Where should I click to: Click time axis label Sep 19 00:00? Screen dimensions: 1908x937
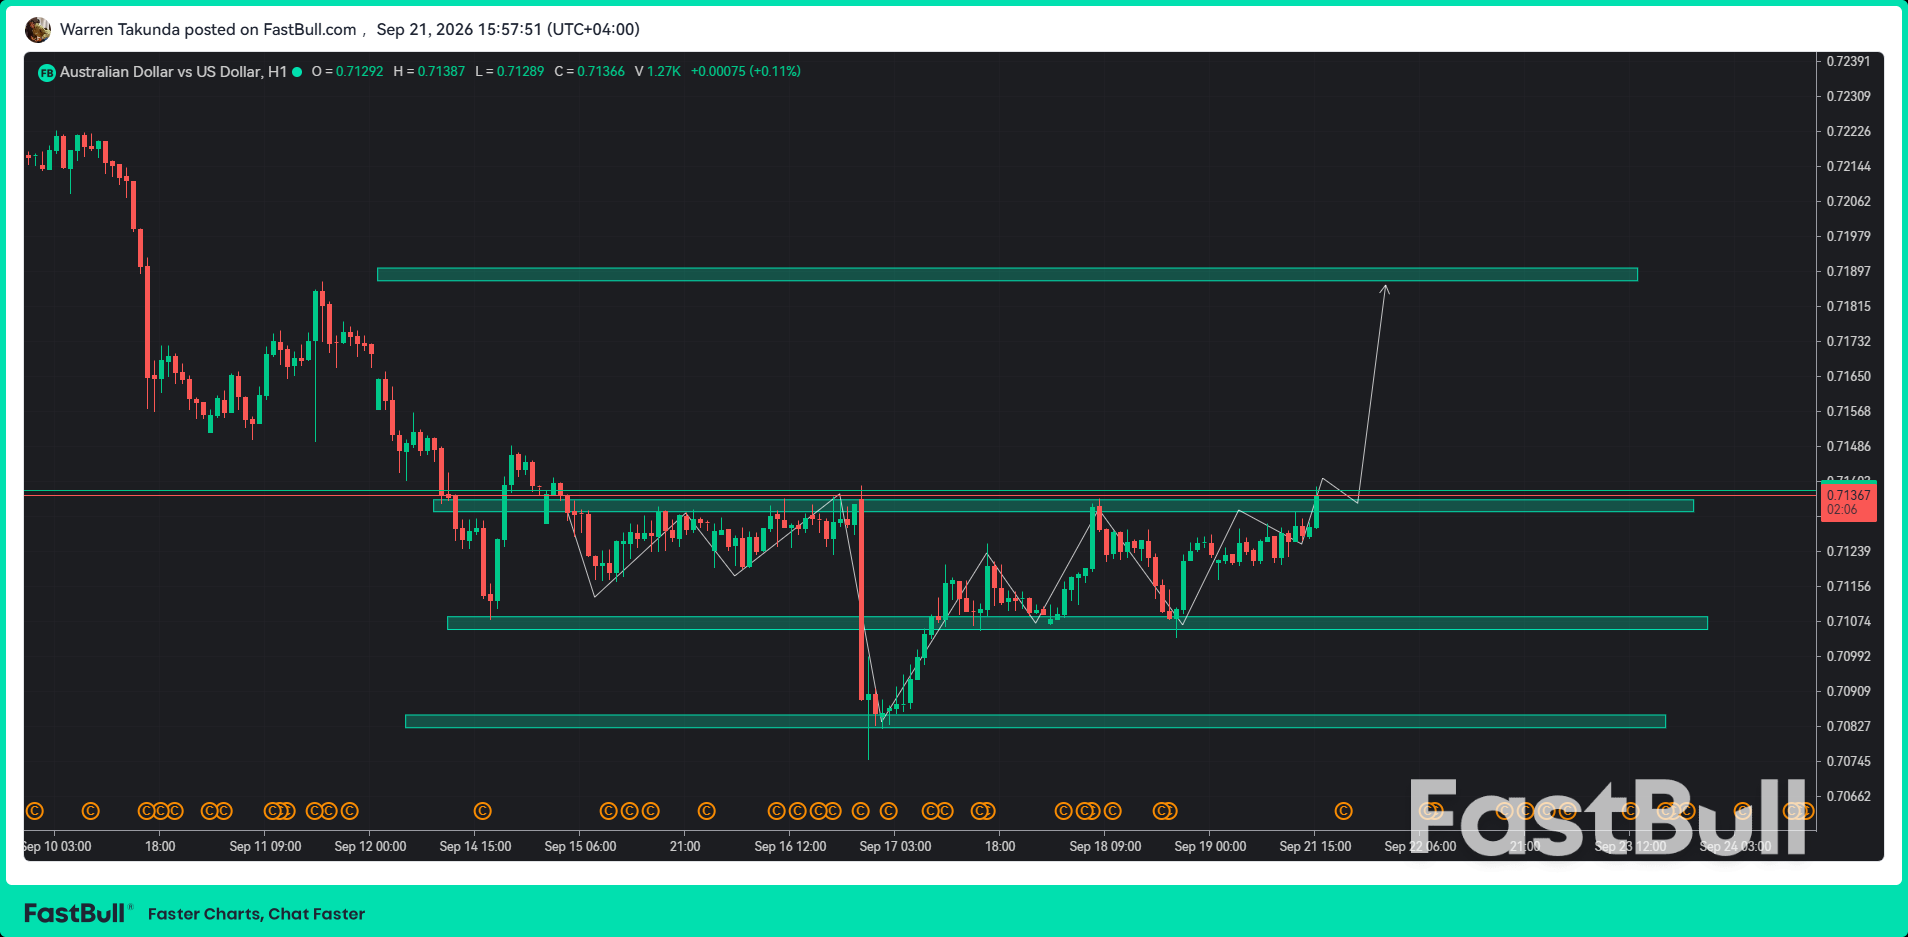1210,847
